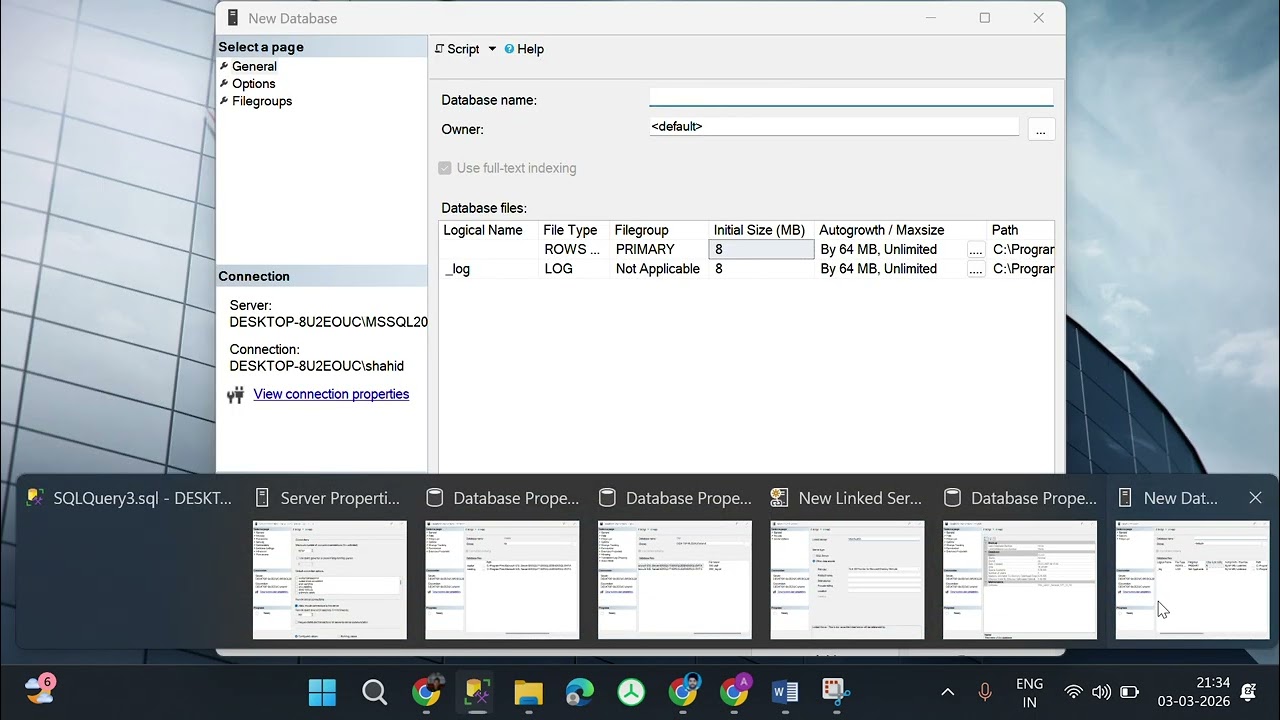
Task: Open the Script dropdown arrow
Action: pos(492,49)
